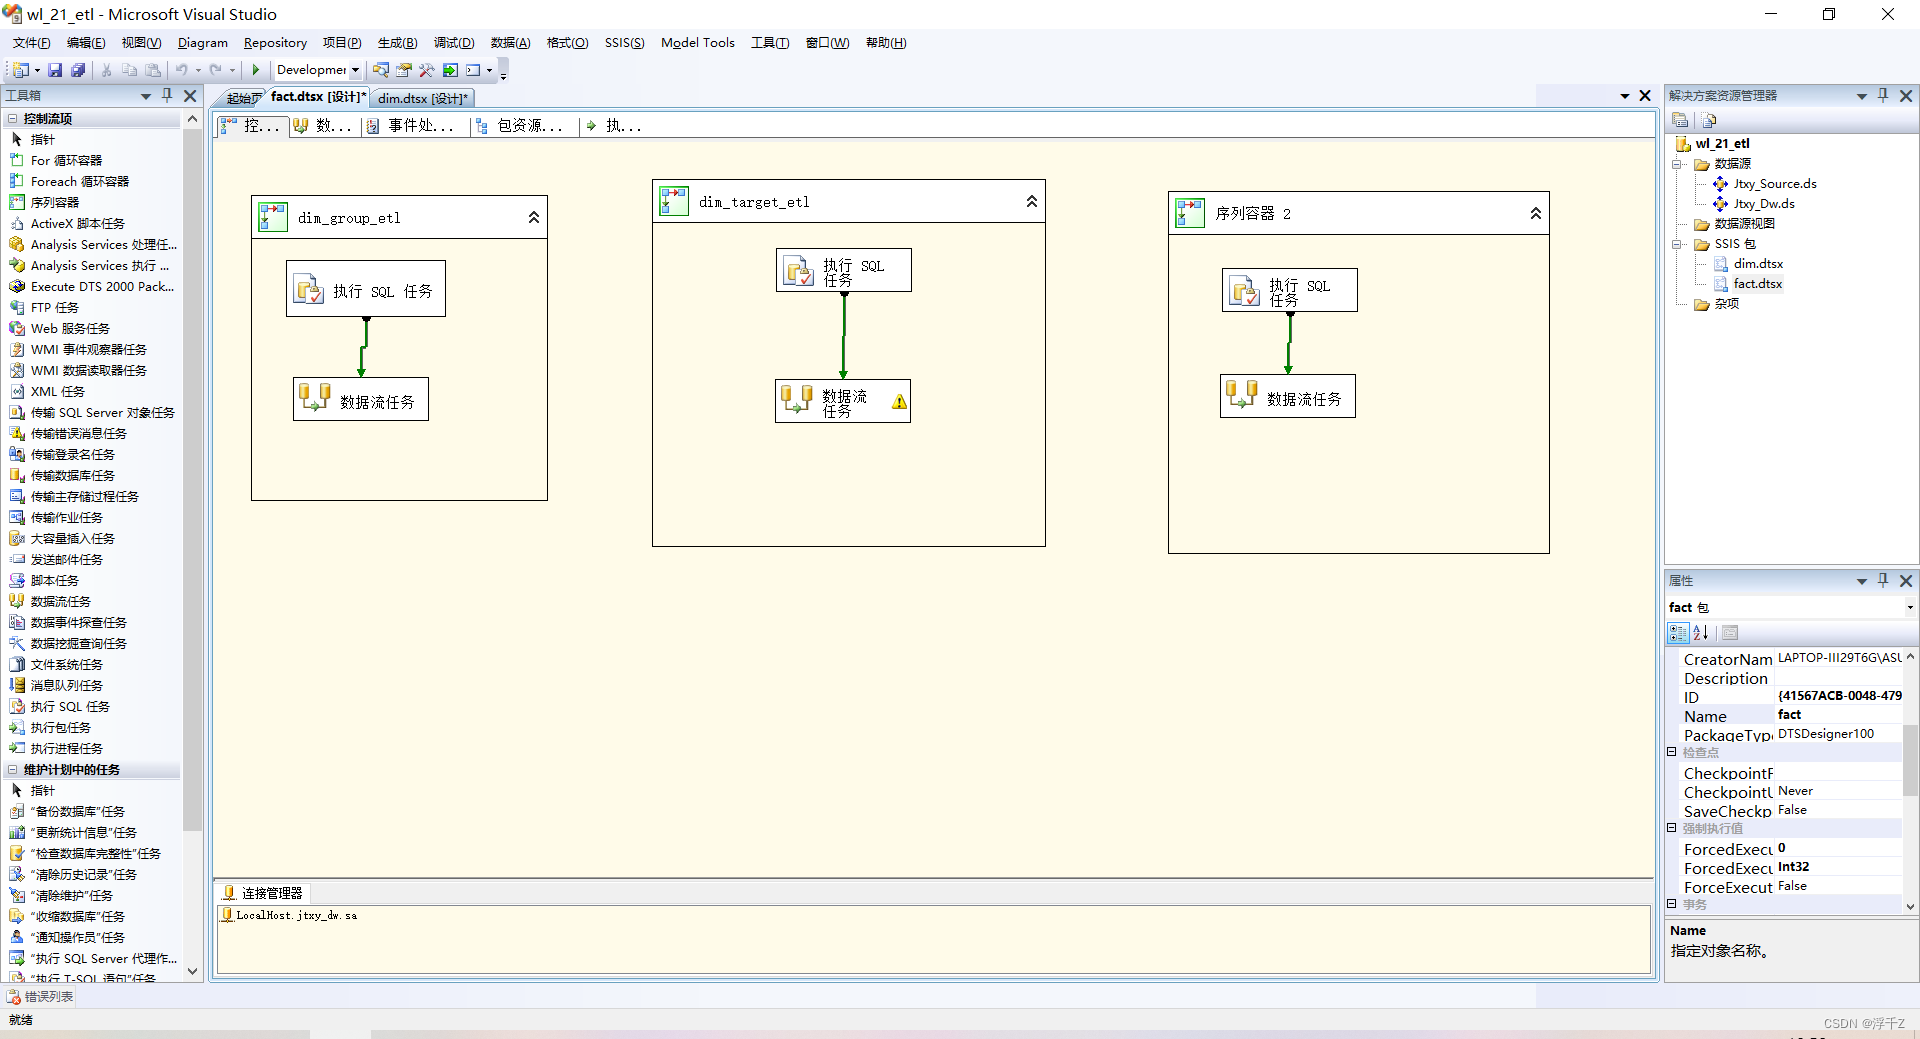Switch to the 数据流 designer tab
1920x1039 pixels.
tap(323, 126)
